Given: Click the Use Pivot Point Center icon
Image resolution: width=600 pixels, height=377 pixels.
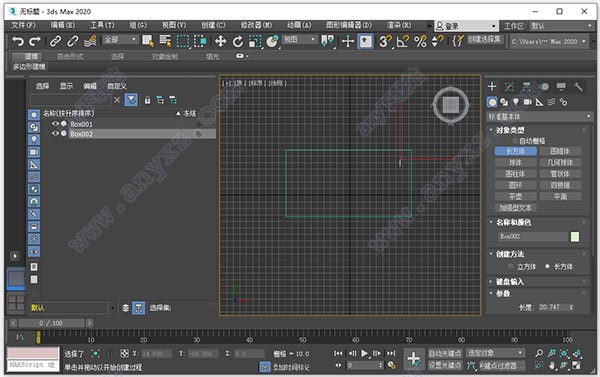Looking at the screenshot, I should click(328, 41).
